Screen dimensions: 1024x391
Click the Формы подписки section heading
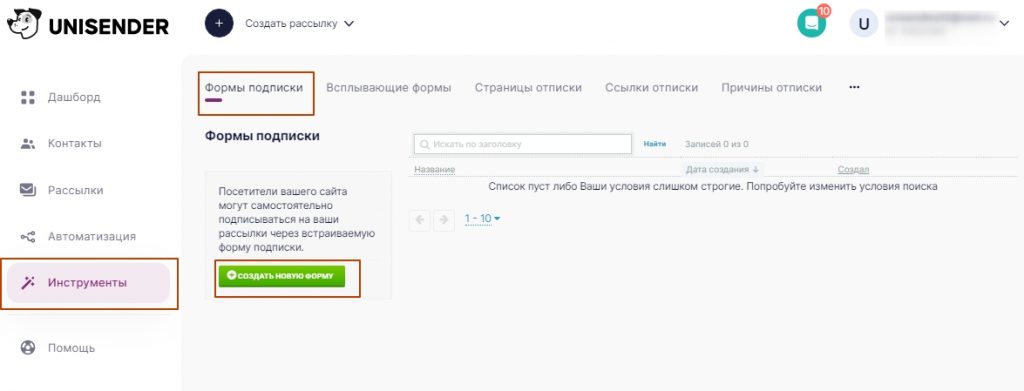(x=263, y=136)
